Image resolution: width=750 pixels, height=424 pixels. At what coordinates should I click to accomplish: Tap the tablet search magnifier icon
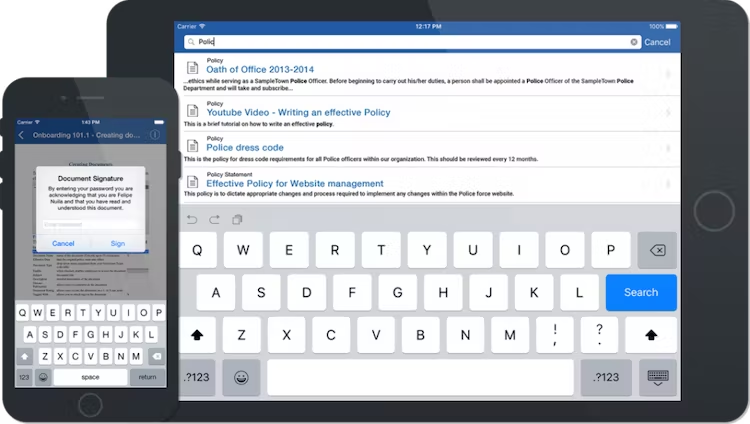coord(191,42)
